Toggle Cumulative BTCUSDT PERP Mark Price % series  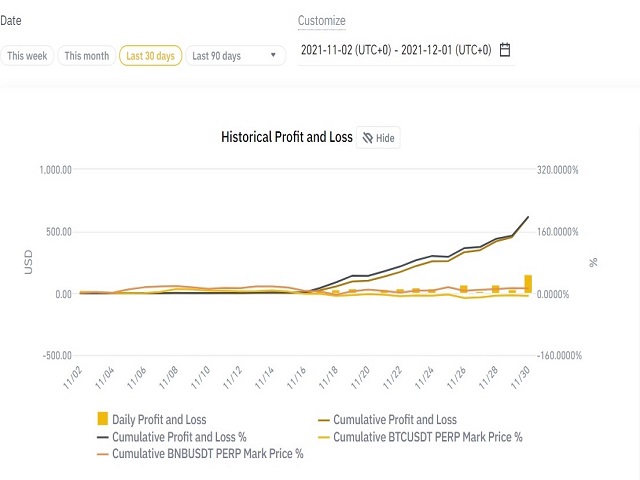(420, 437)
